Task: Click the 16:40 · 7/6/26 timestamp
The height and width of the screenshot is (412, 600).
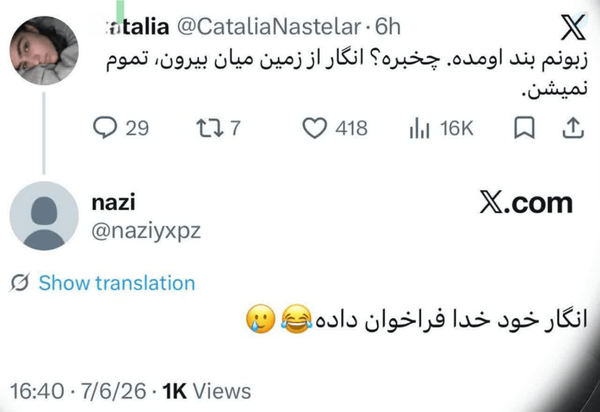Action: [78, 391]
